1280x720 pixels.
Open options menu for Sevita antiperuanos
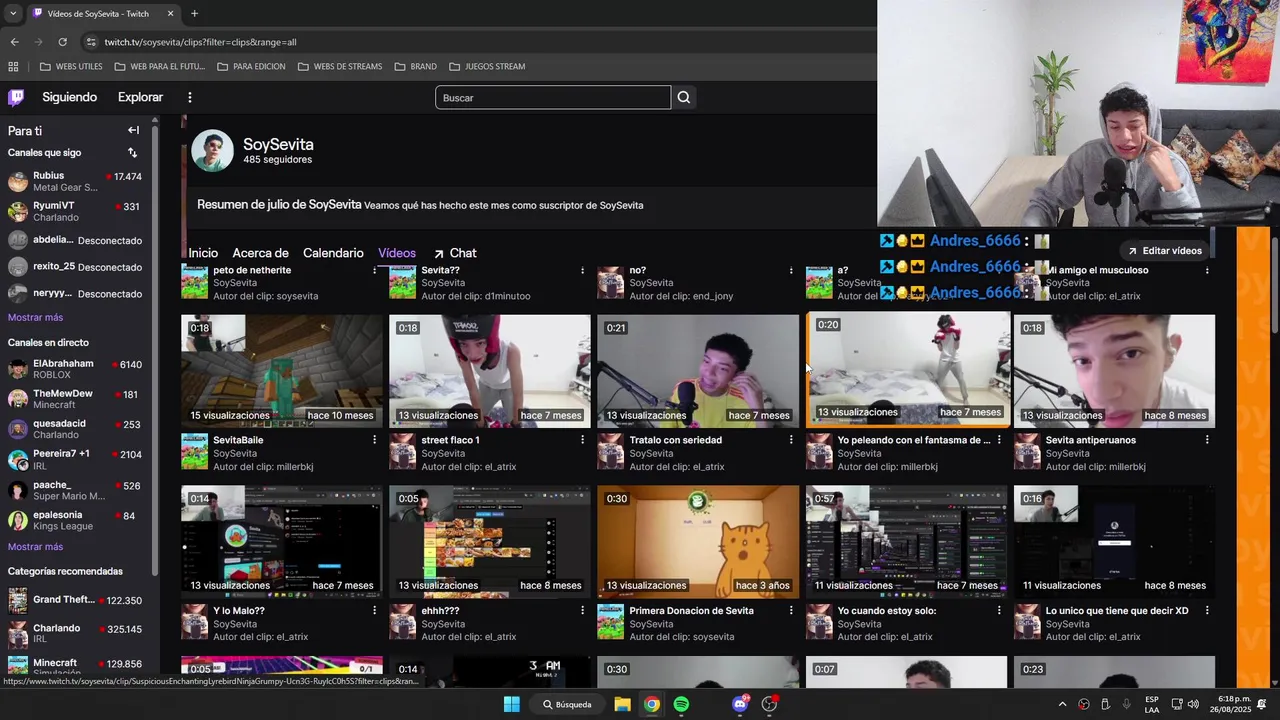pos(1207,440)
